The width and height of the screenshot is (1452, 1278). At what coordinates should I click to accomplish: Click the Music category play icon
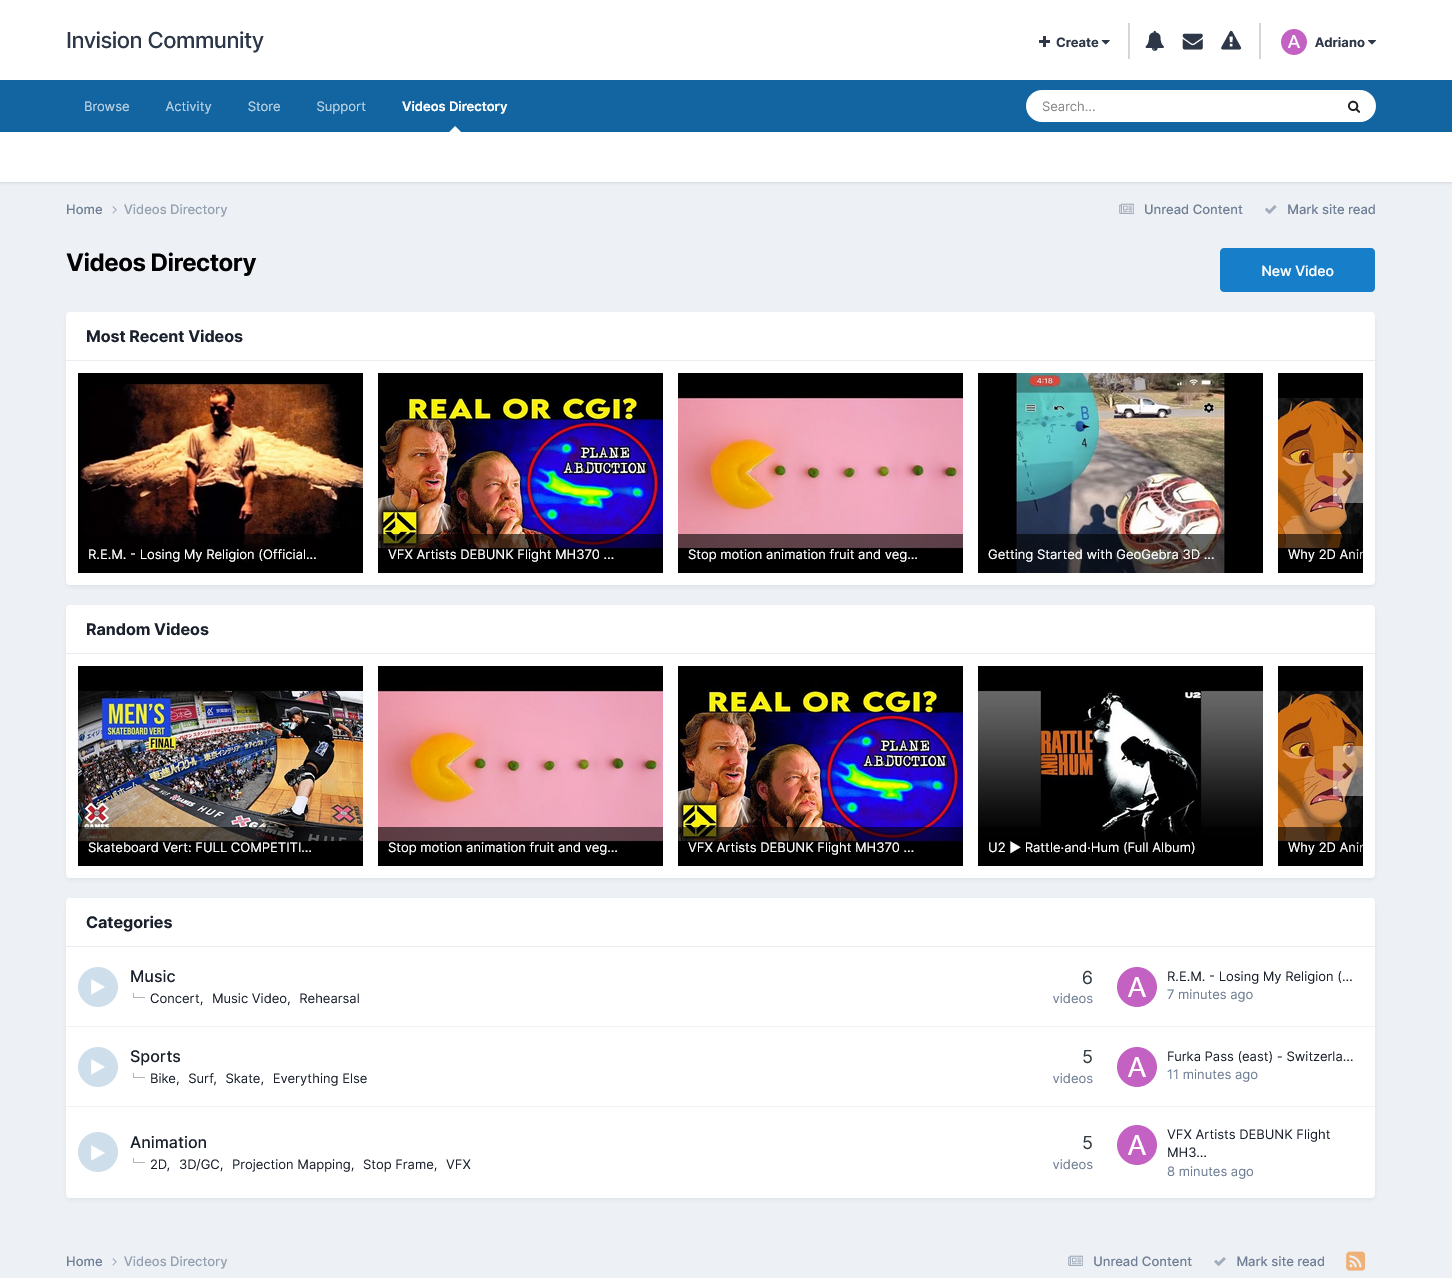coord(98,986)
